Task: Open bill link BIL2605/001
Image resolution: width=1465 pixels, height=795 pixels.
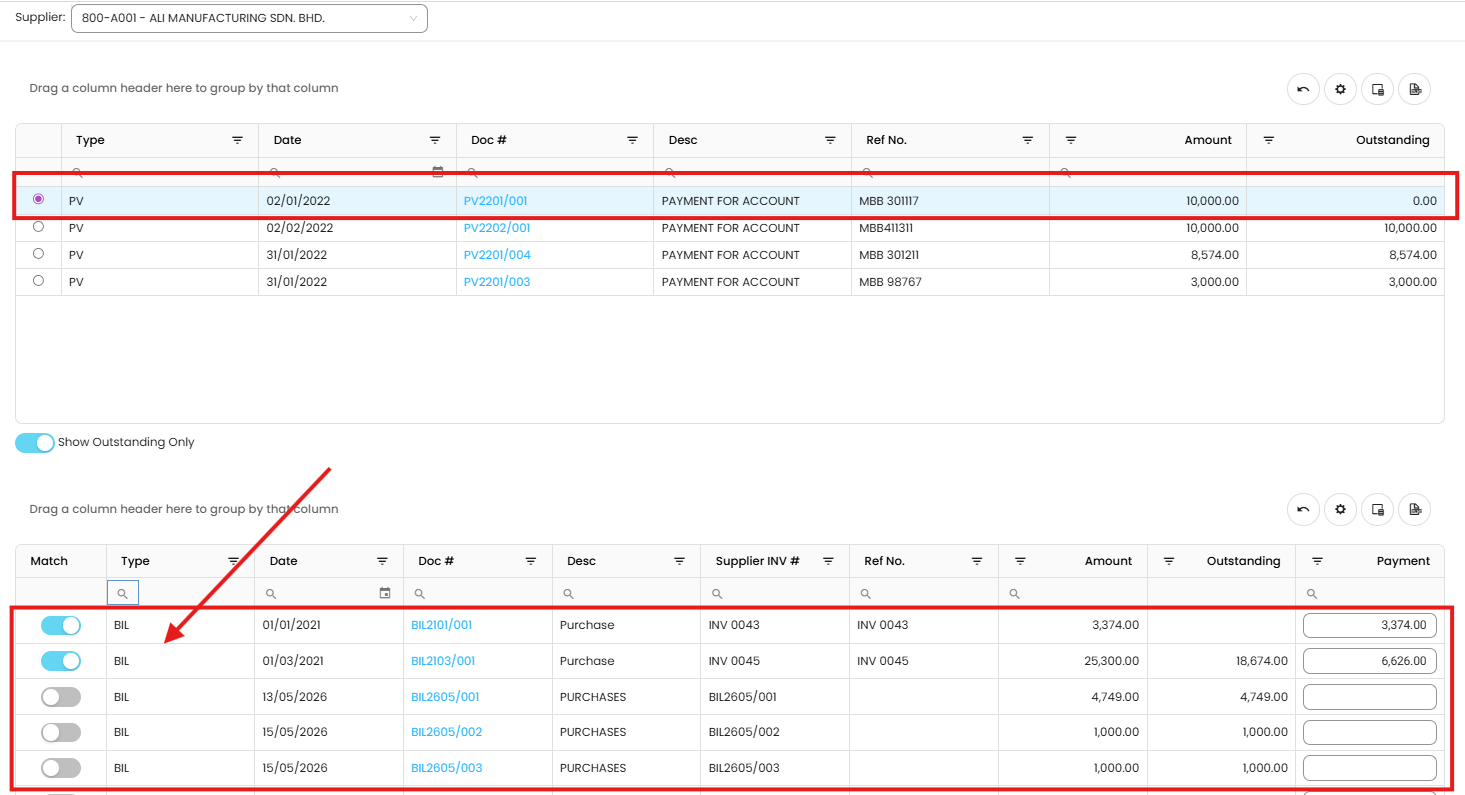Action: click(445, 697)
